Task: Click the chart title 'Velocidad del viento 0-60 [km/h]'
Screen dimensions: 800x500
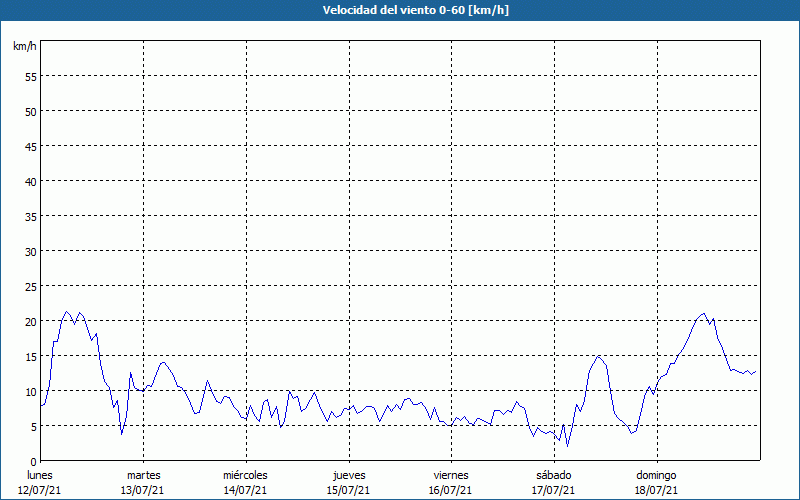Action: tap(415, 10)
